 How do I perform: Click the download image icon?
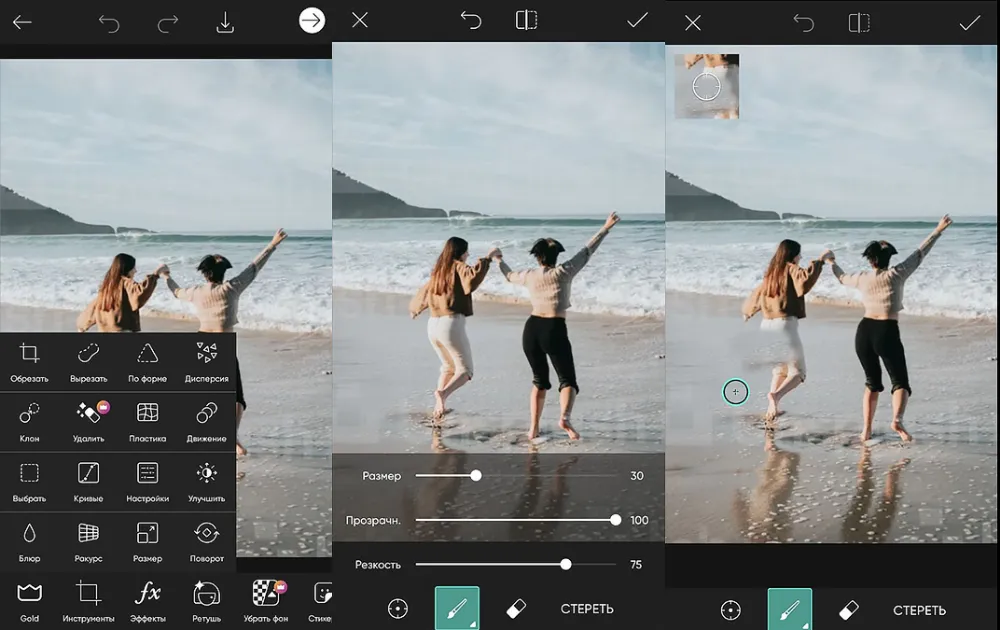point(225,22)
